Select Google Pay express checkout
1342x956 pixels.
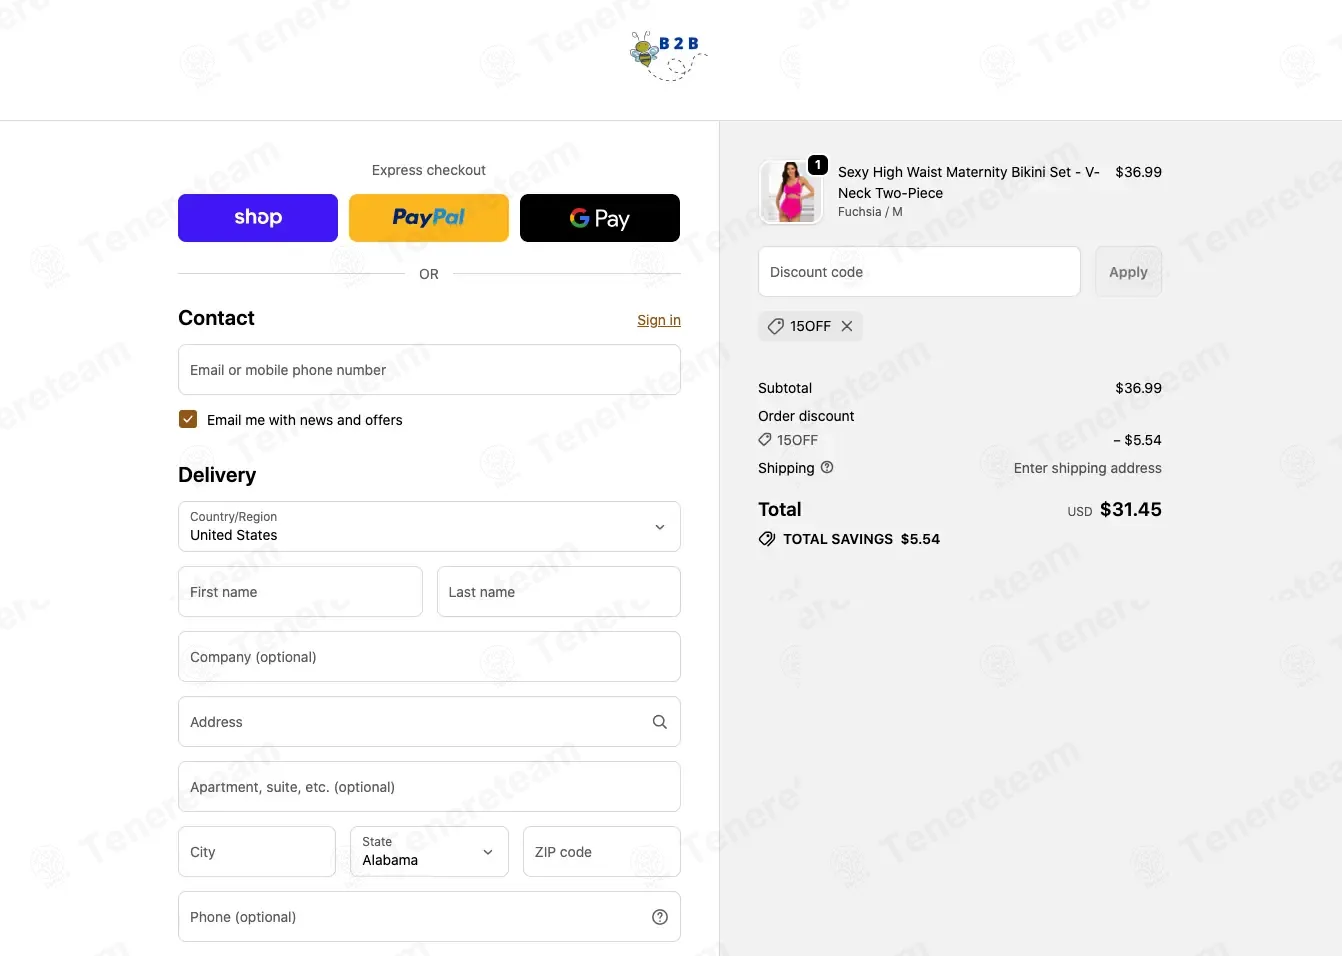600,218
